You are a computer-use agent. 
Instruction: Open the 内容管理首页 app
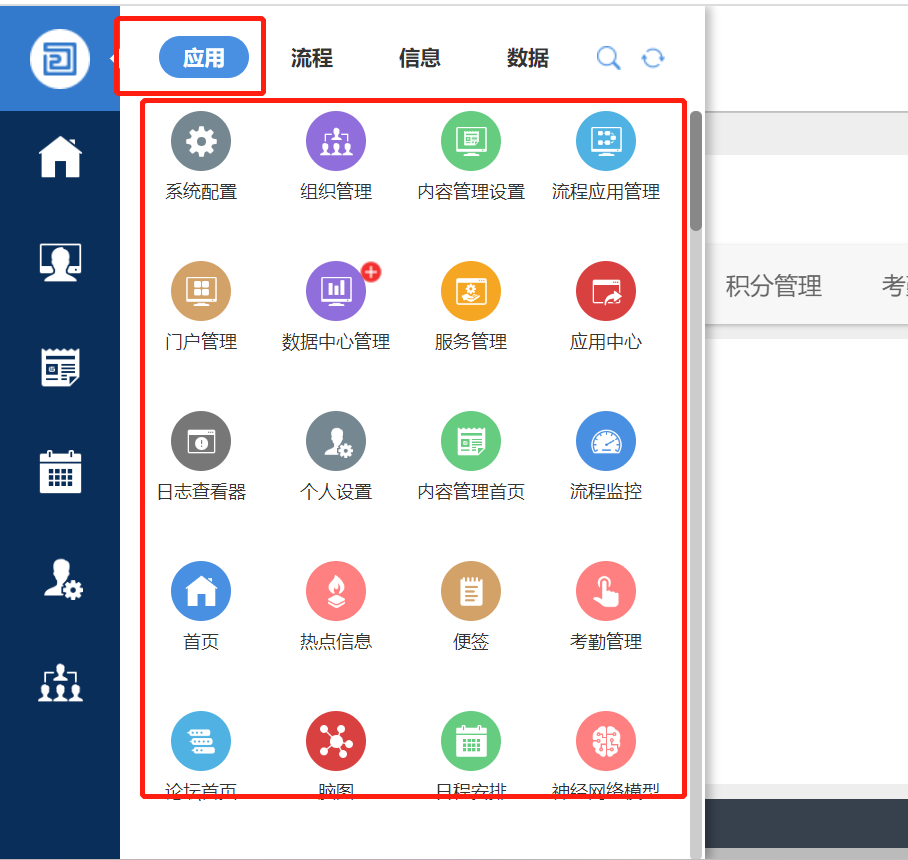[471, 441]
